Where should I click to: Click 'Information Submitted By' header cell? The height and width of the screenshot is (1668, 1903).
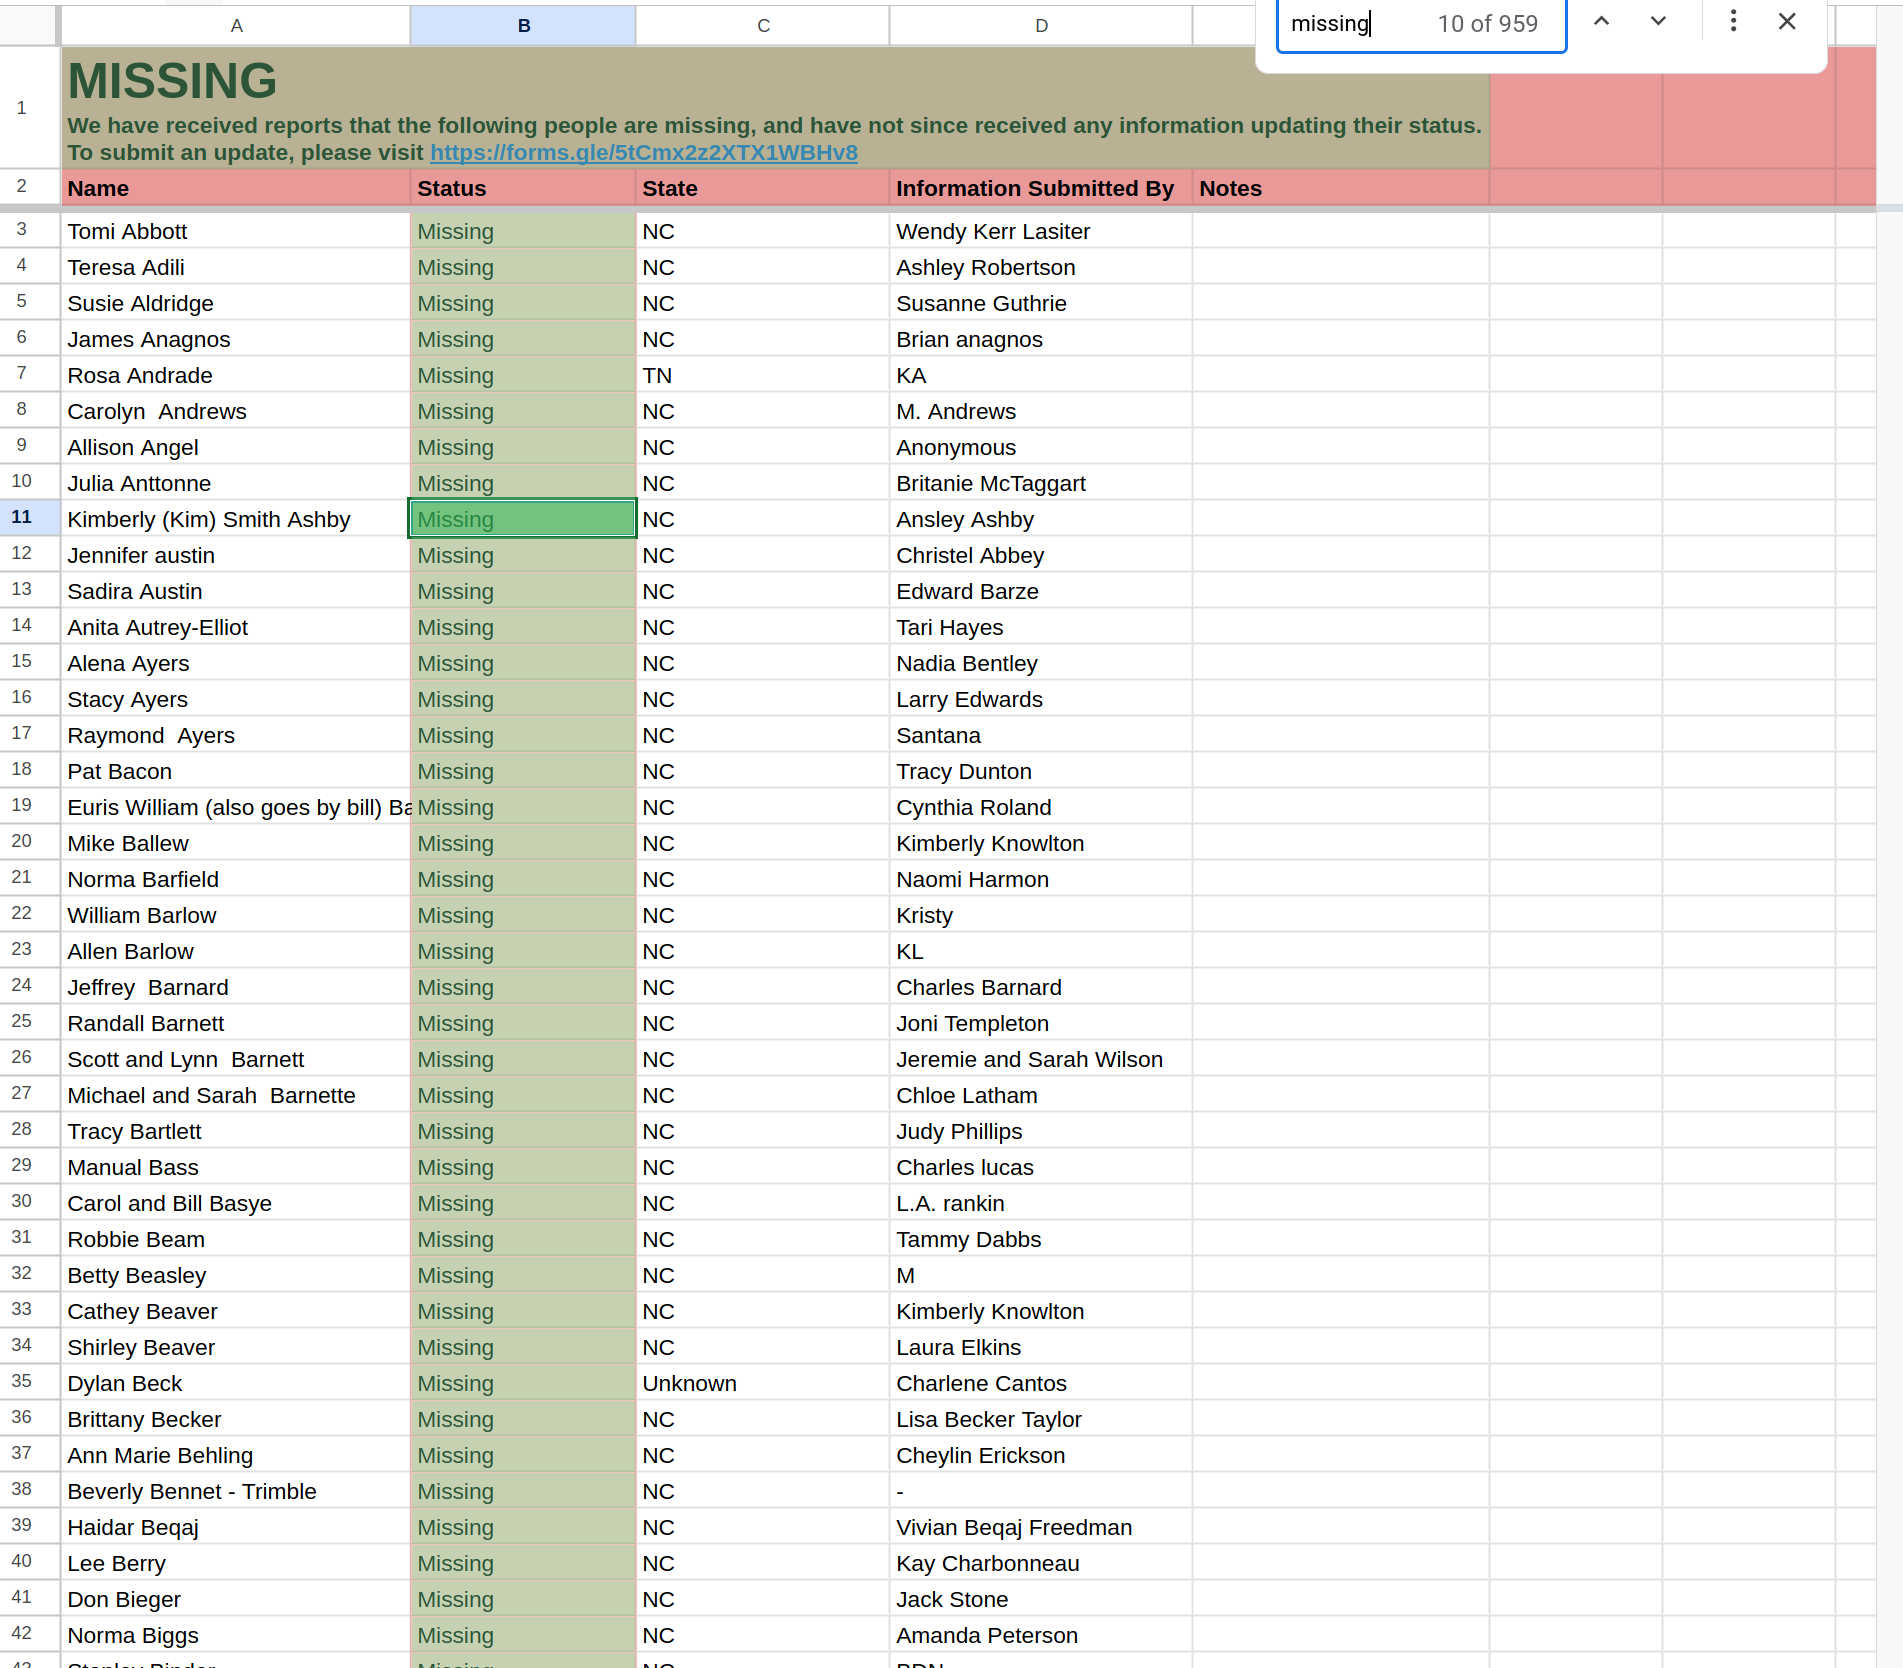(x=1041, y=188)
